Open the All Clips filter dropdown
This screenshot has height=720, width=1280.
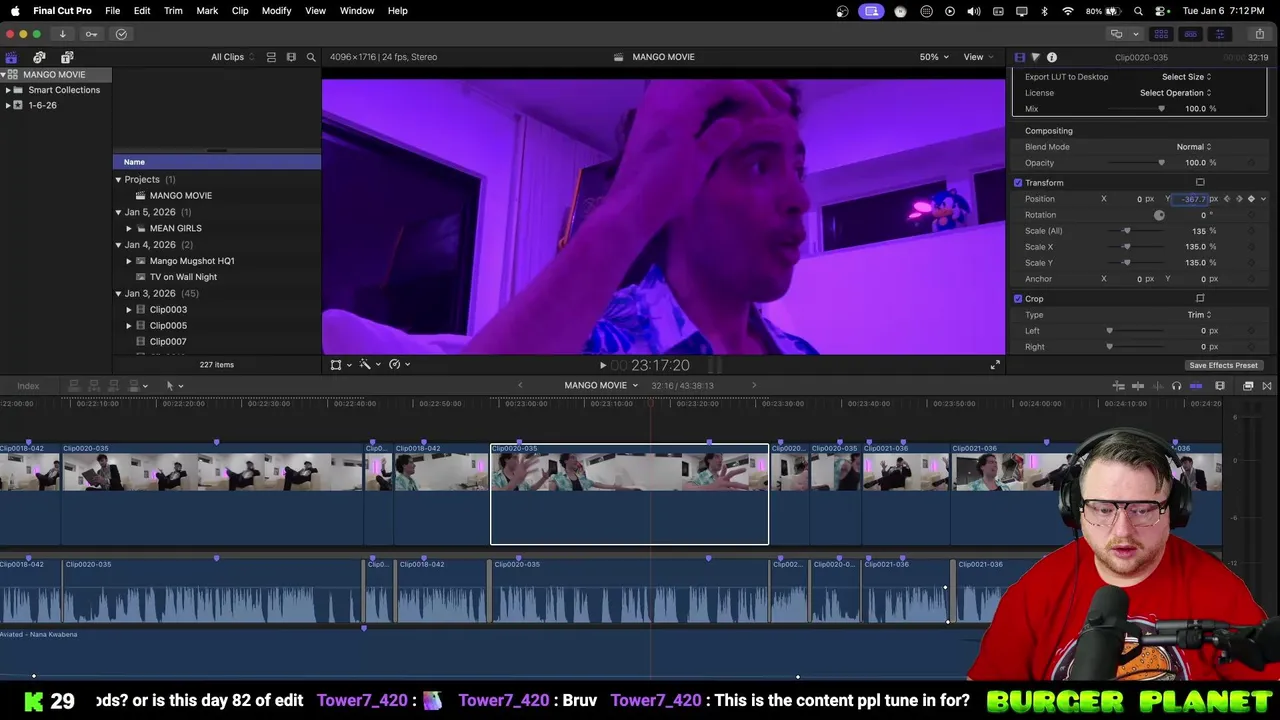(x=232, y=57)
